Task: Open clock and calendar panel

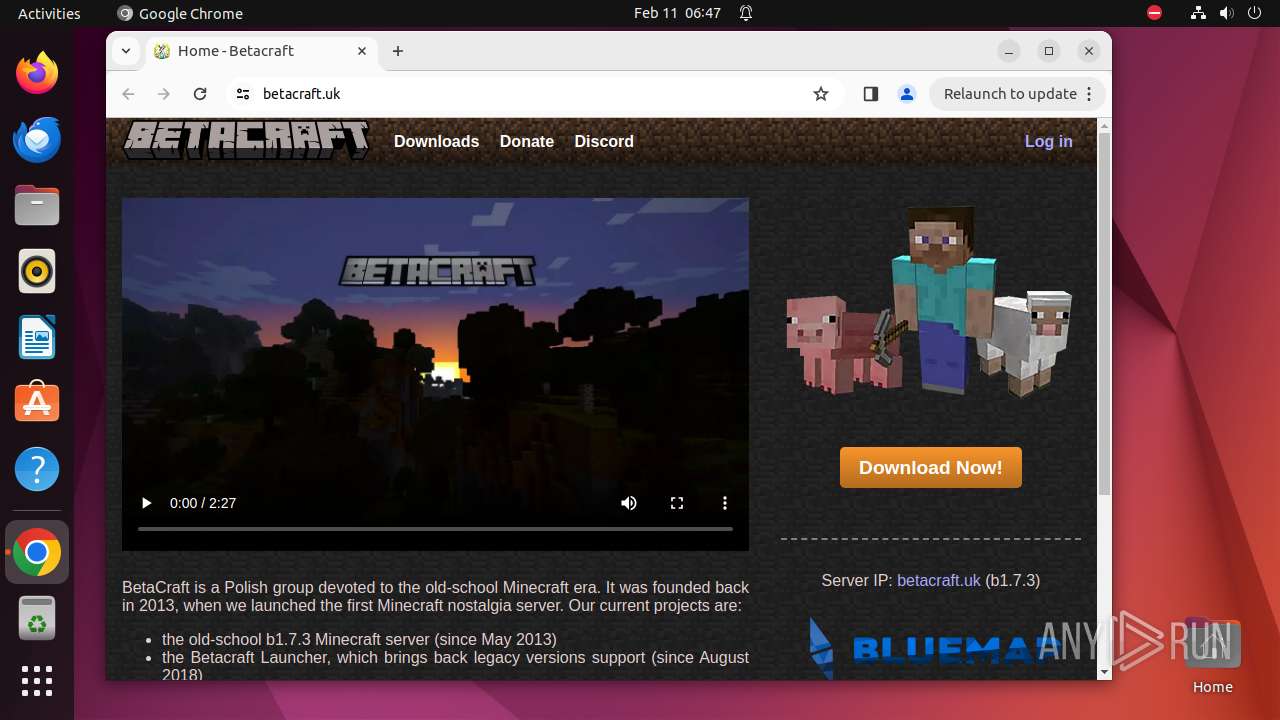Action: tap(677, 13)
